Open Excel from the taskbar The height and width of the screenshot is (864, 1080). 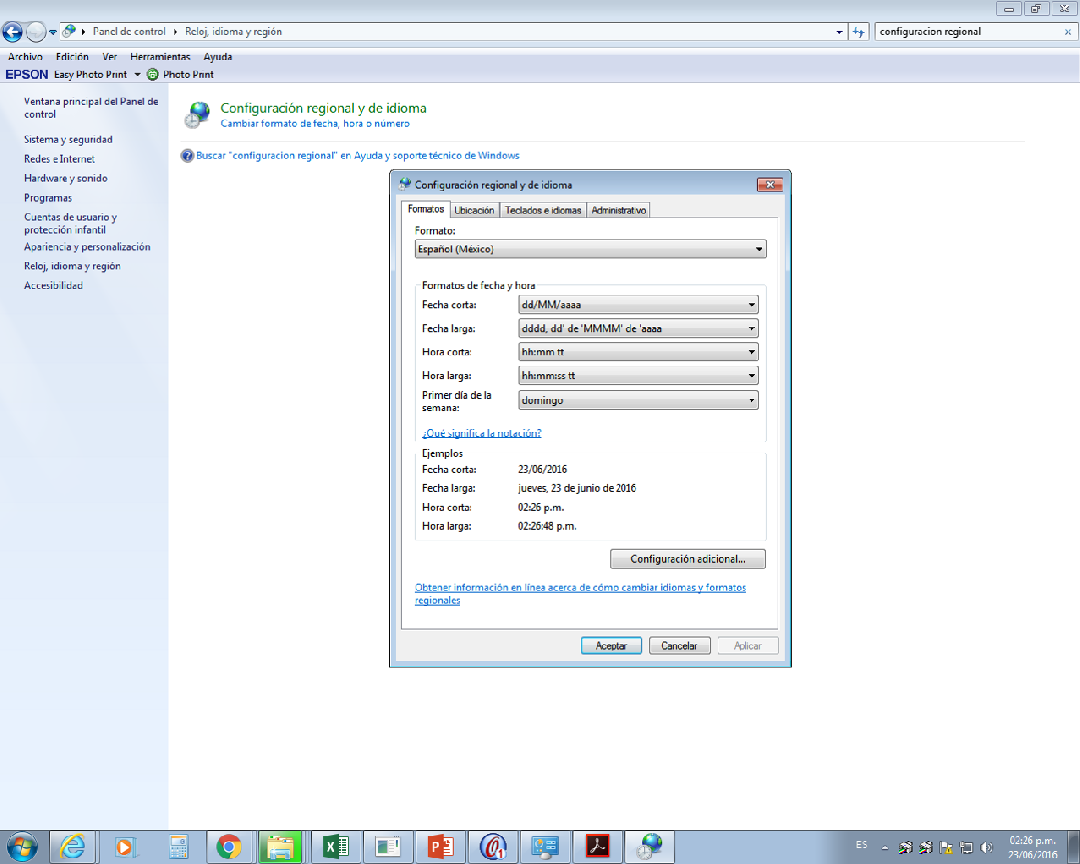333,847
